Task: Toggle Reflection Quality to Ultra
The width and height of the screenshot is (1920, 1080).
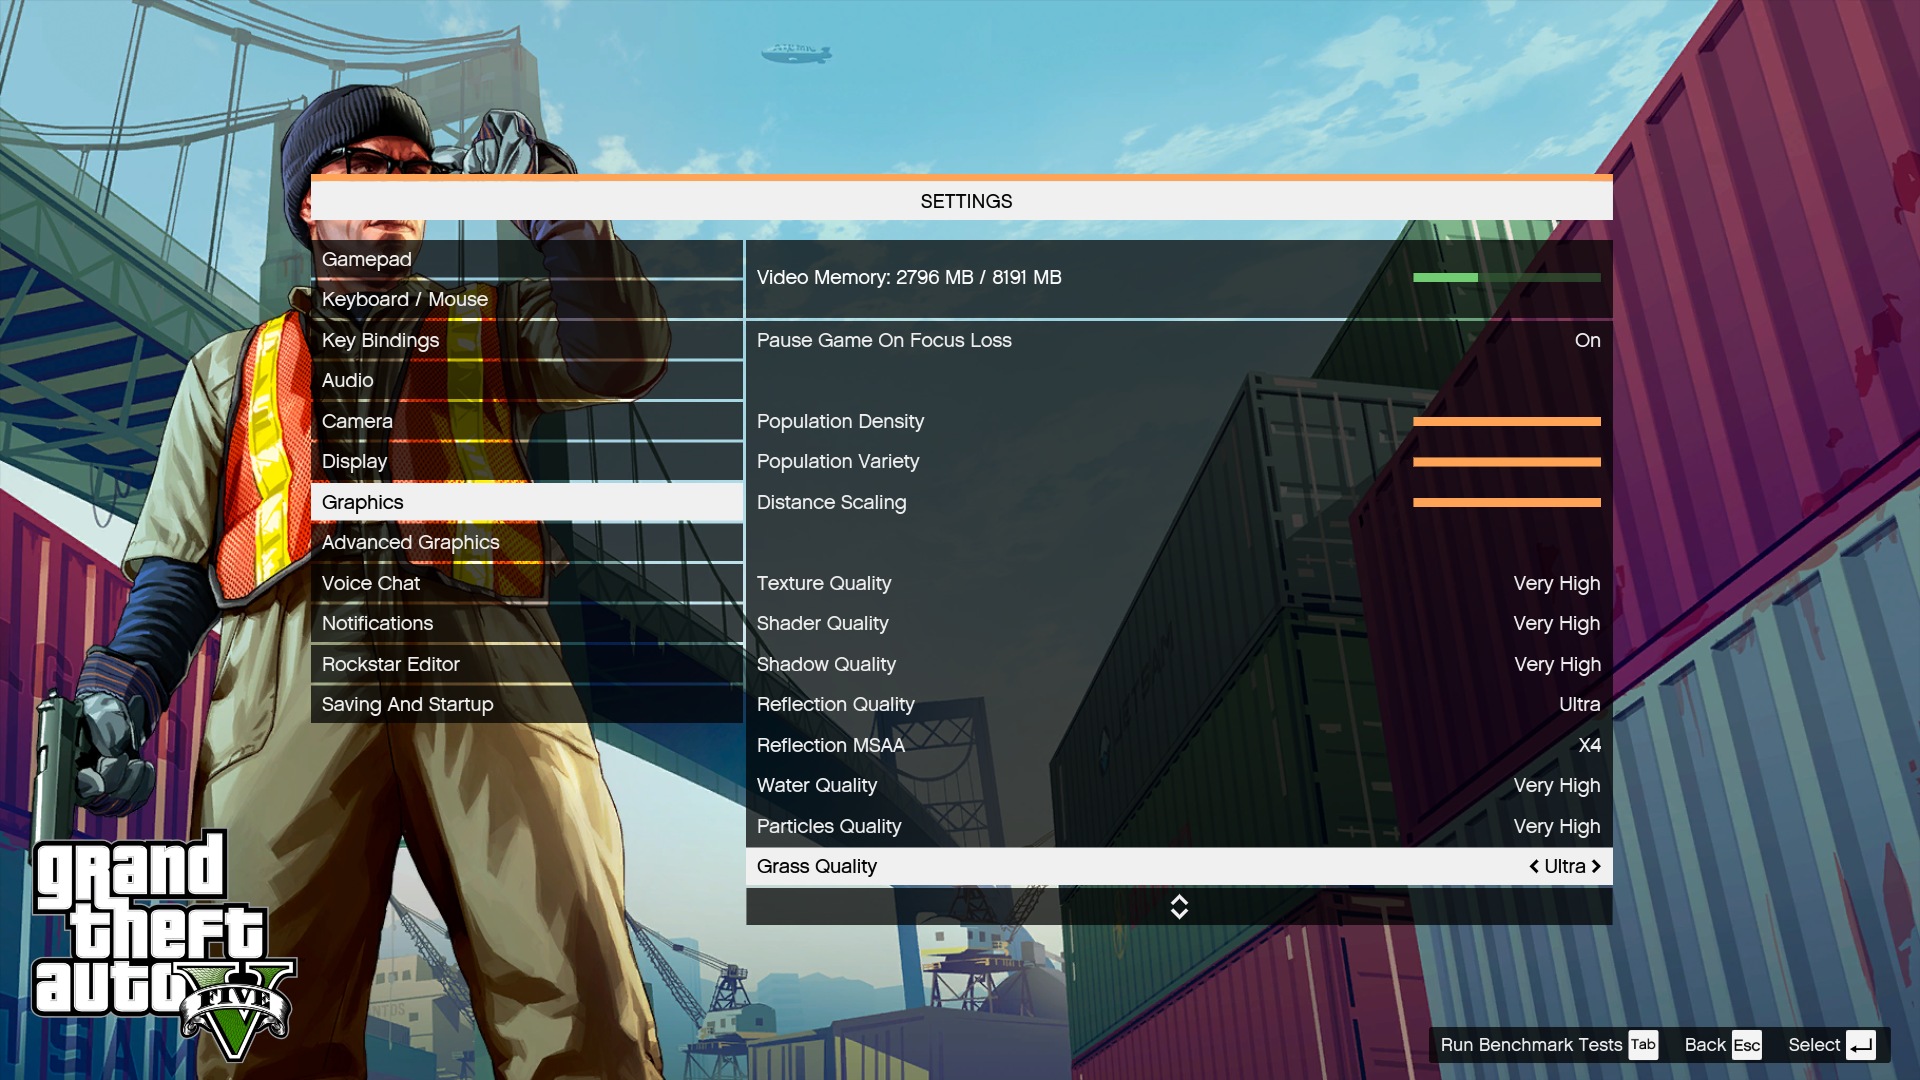Action: (x=1178, y=704)
